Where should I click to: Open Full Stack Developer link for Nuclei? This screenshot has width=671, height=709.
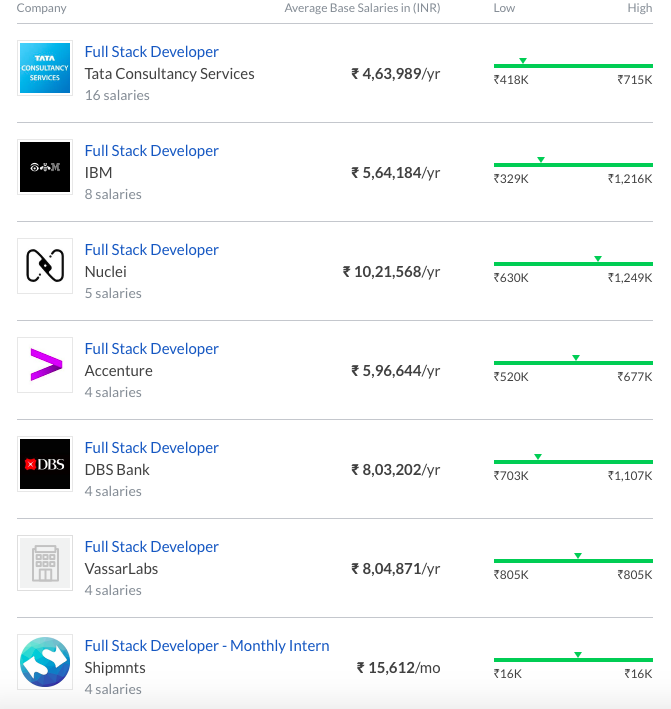point(151,250)
